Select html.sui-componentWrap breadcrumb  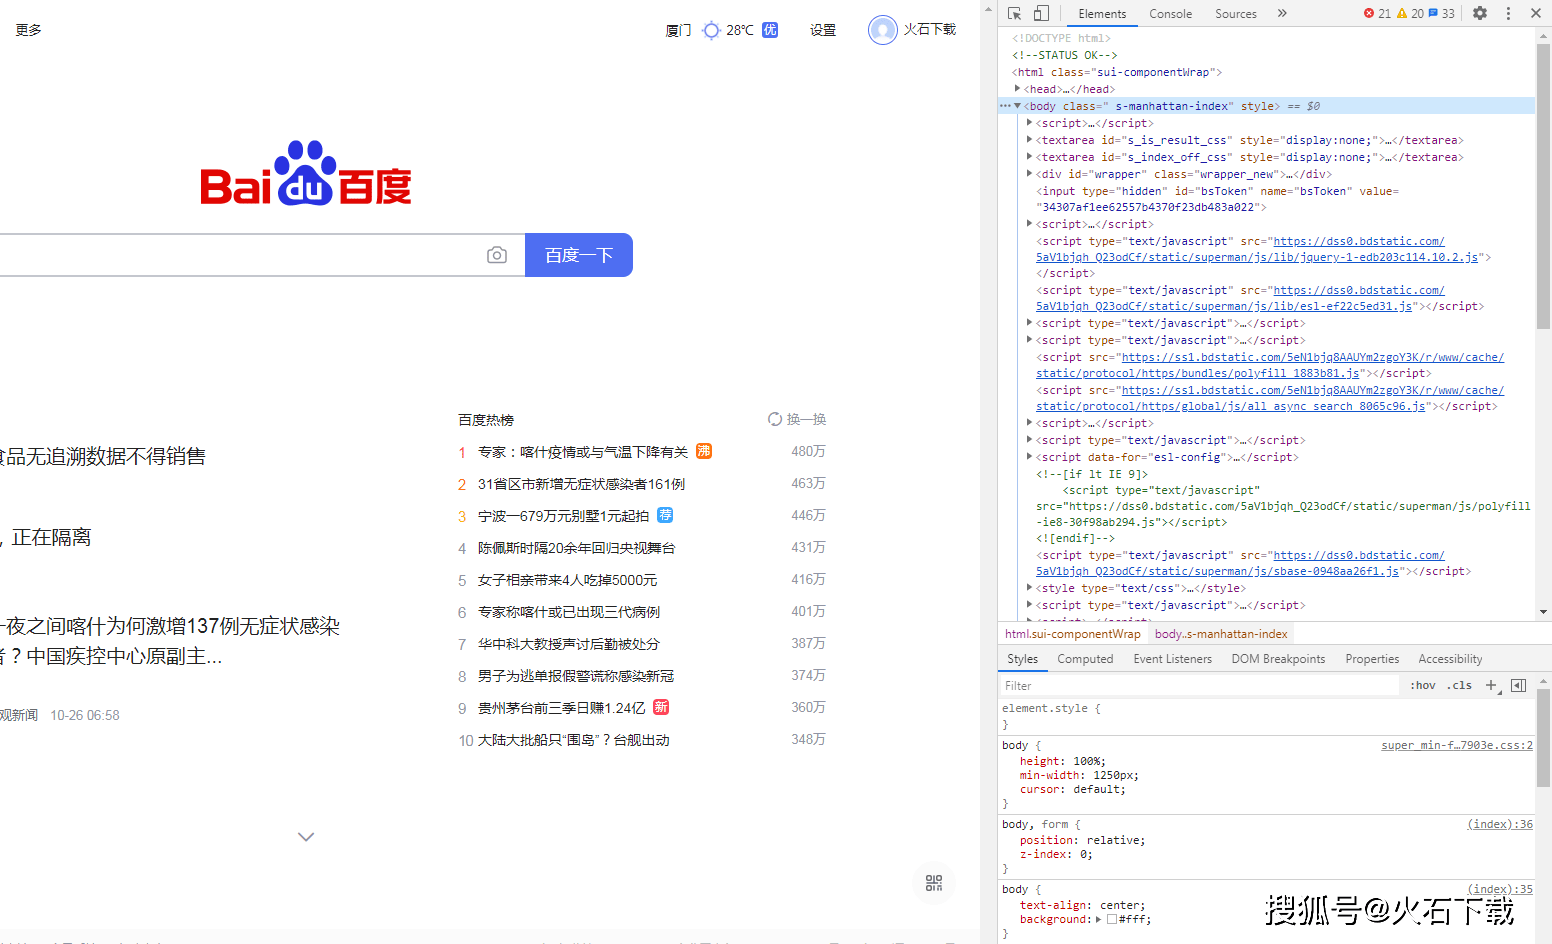click(1072, 634)
